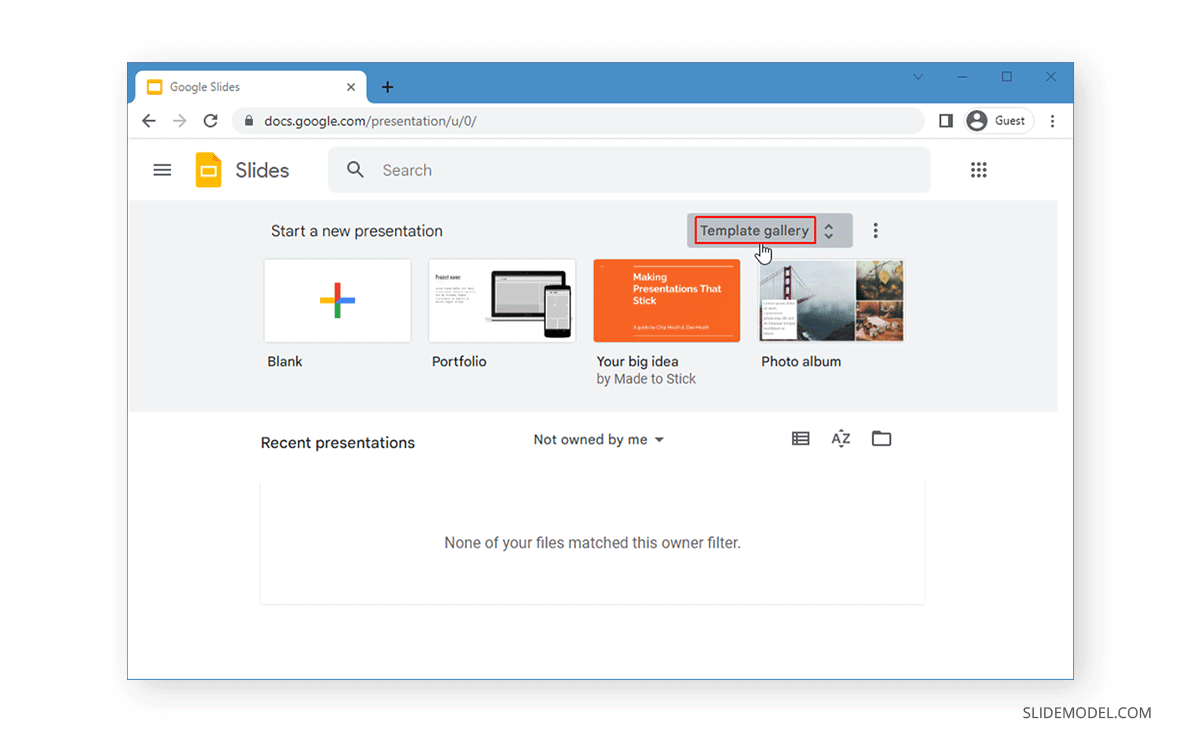The height and width of the screenshot is (743, 1200).
Task: Expand the Template gallery chevron
Action: click(829, 230)
